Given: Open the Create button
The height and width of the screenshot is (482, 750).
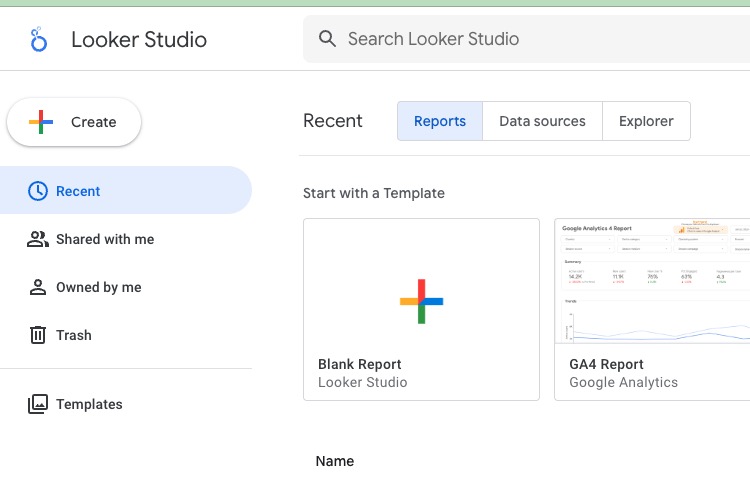Looking at the screenshot, I should [x=74, y=122].
